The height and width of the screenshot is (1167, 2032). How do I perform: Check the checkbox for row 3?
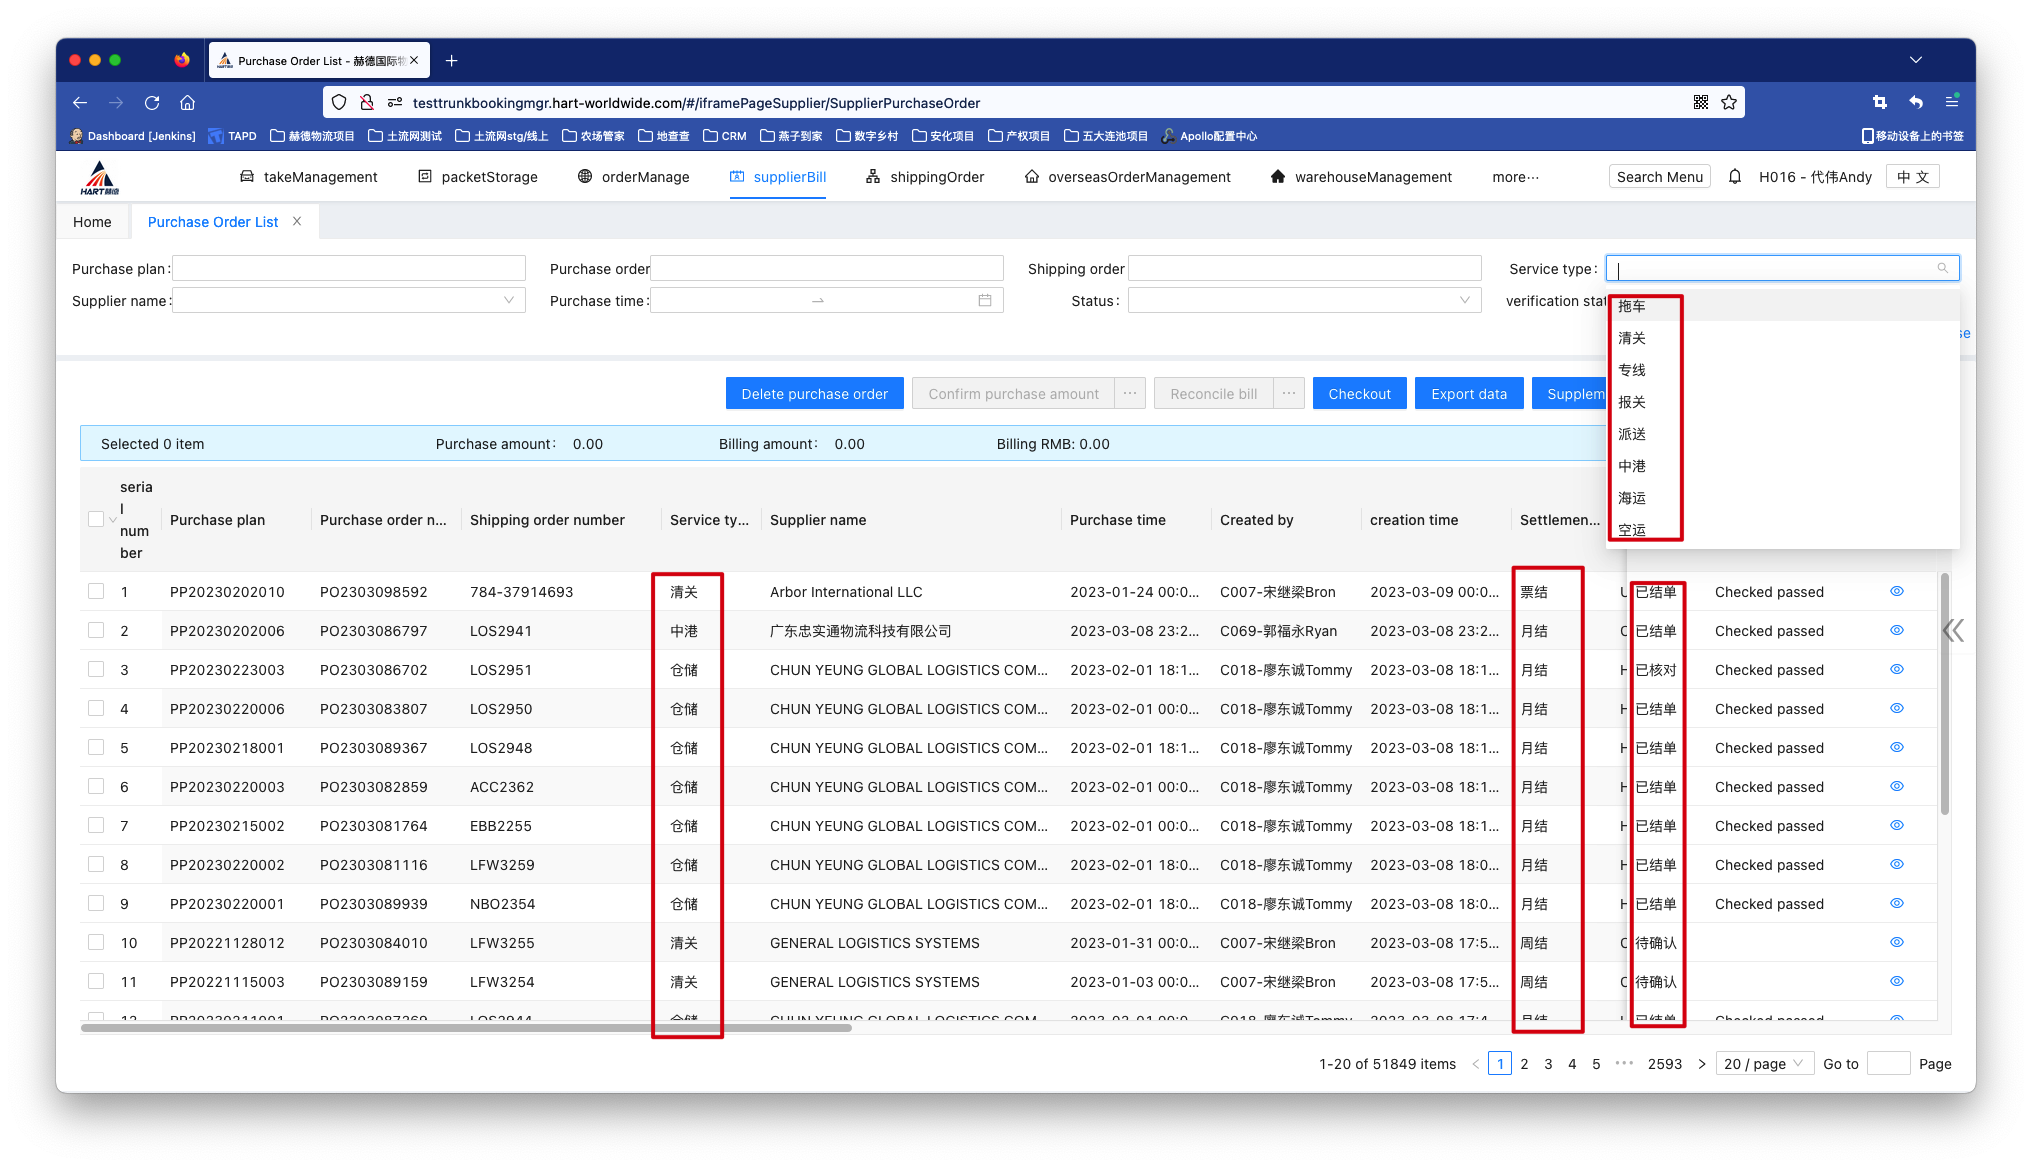click(x=96, y=670)
